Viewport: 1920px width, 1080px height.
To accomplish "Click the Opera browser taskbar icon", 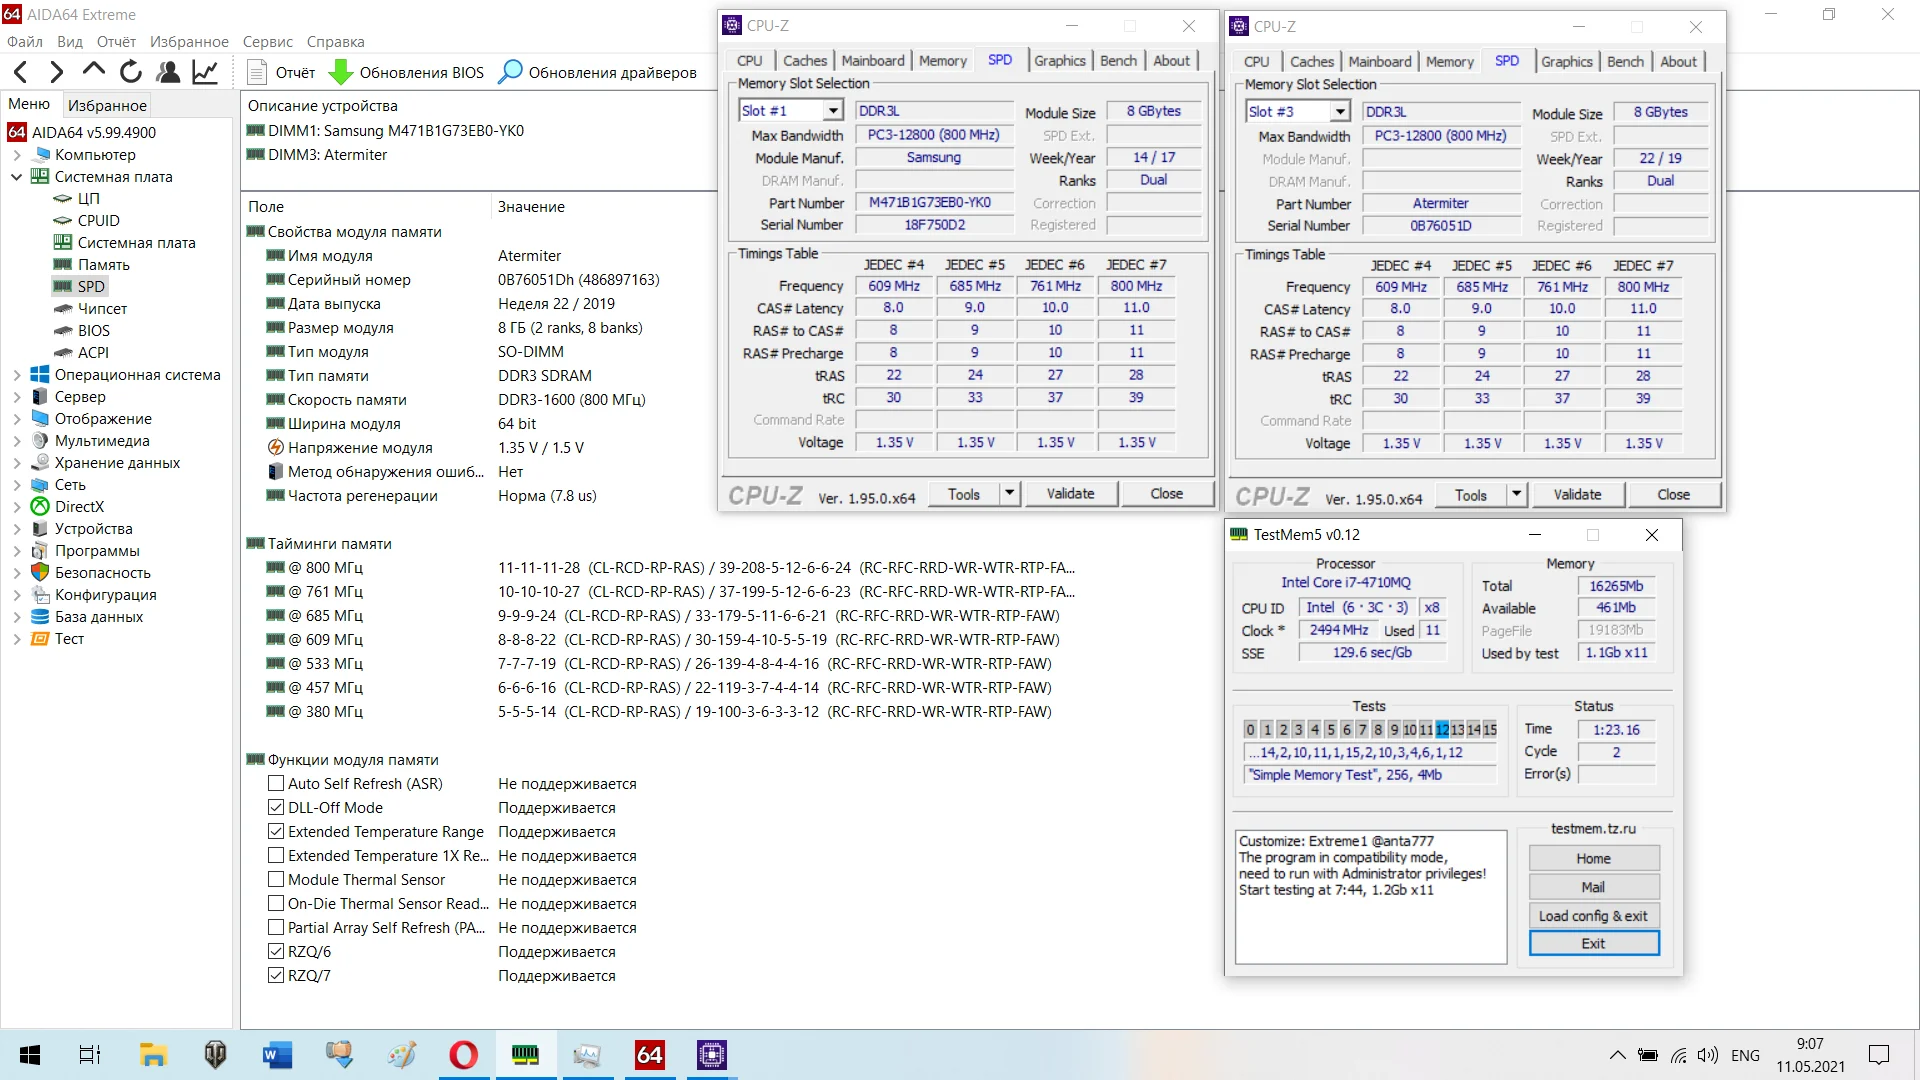I will [x=463, y=1055].
